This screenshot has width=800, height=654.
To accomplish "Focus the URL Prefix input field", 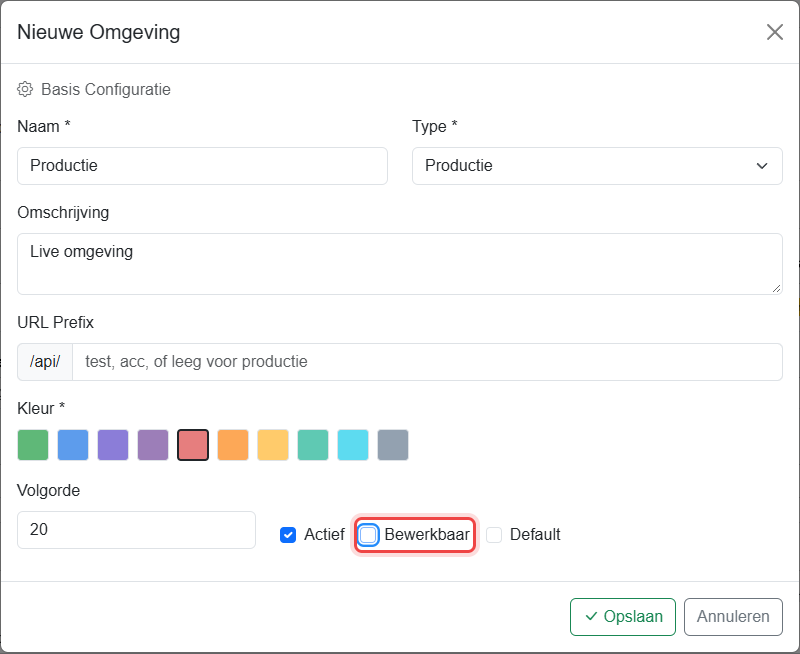I will pos(428,362).
